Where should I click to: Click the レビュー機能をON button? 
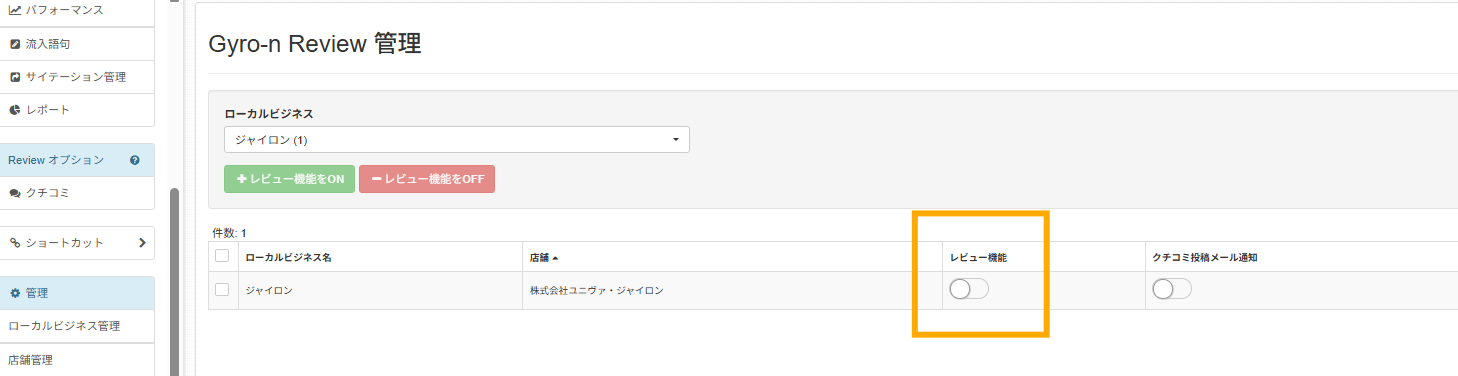point(289,179)
